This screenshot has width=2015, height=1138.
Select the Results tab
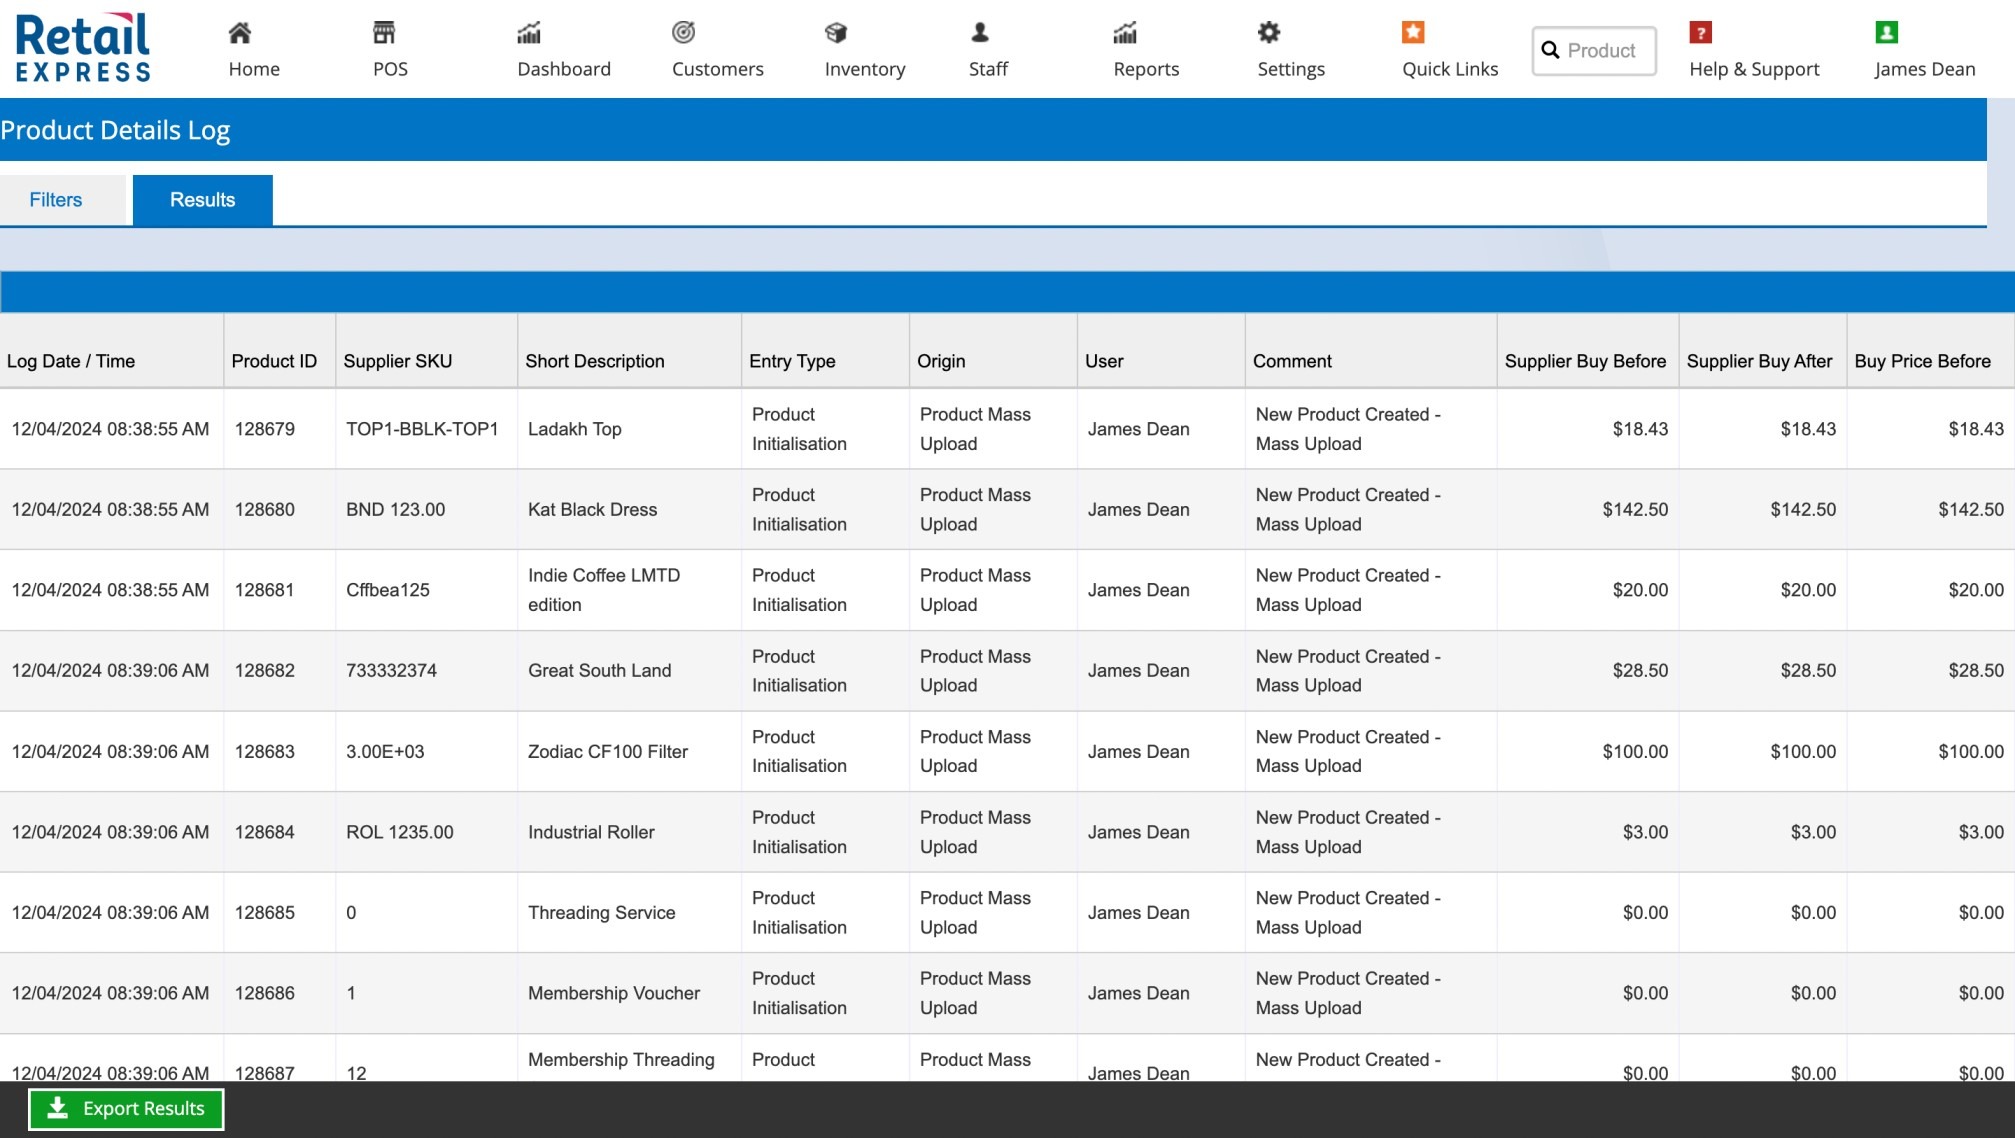[x=202, y=200]
